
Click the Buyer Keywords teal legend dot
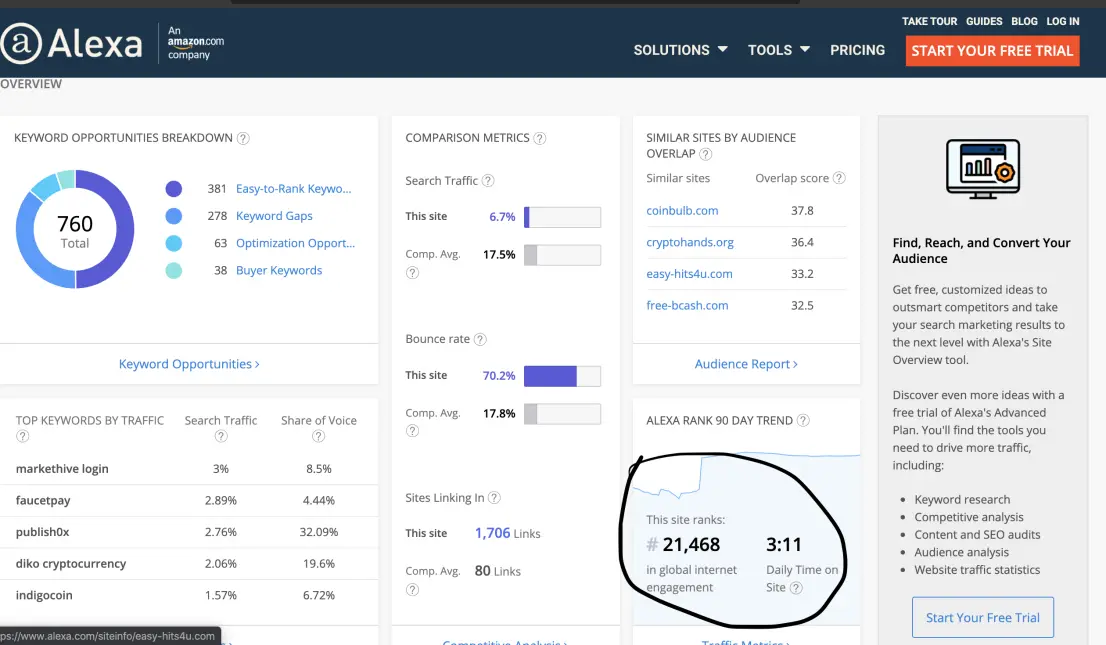coord(174,270)
